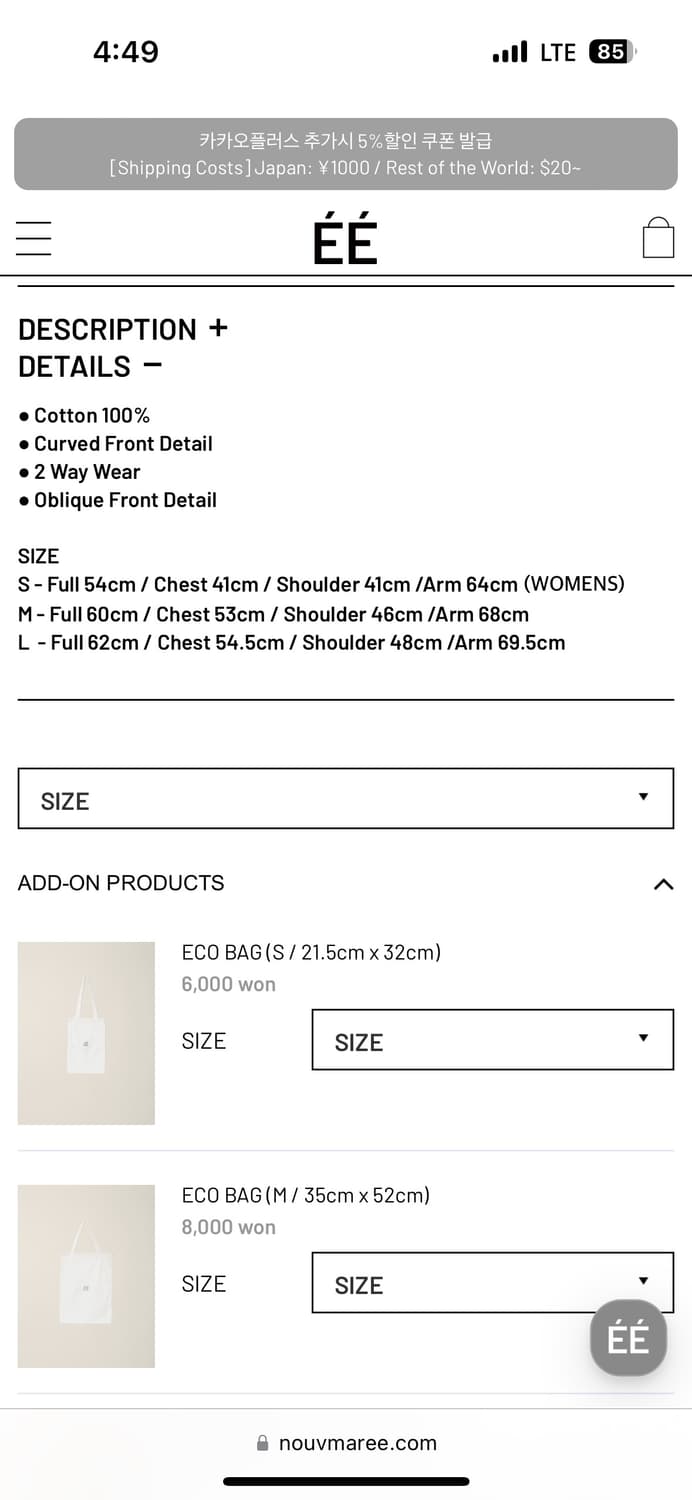Open SIZE dropdown for medium ECO BAG

[493, 1283]
